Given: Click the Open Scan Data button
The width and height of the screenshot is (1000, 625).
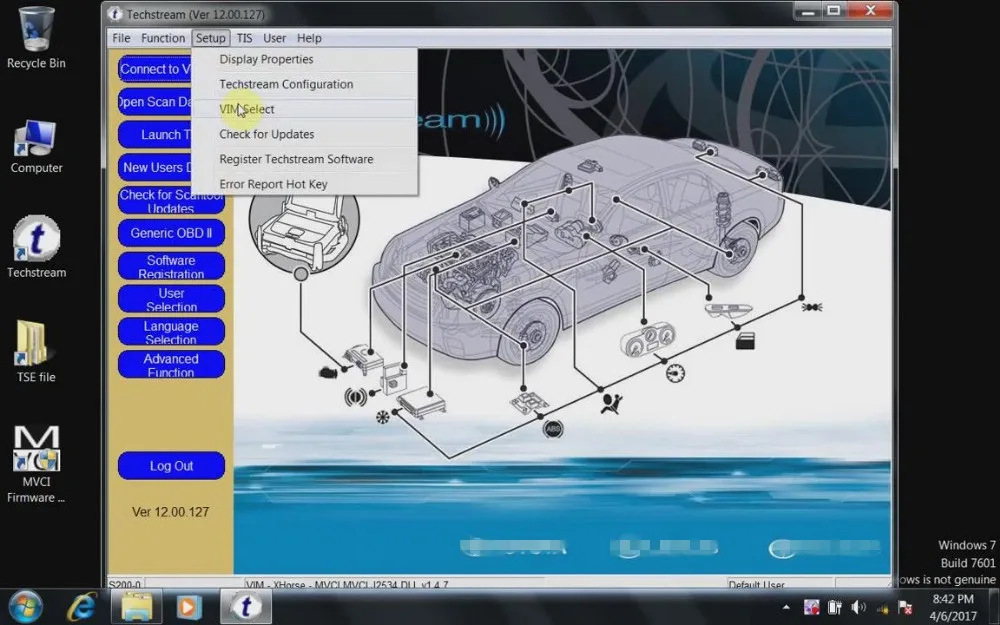Looking at the screenshot, I should (x=155, y=101).
